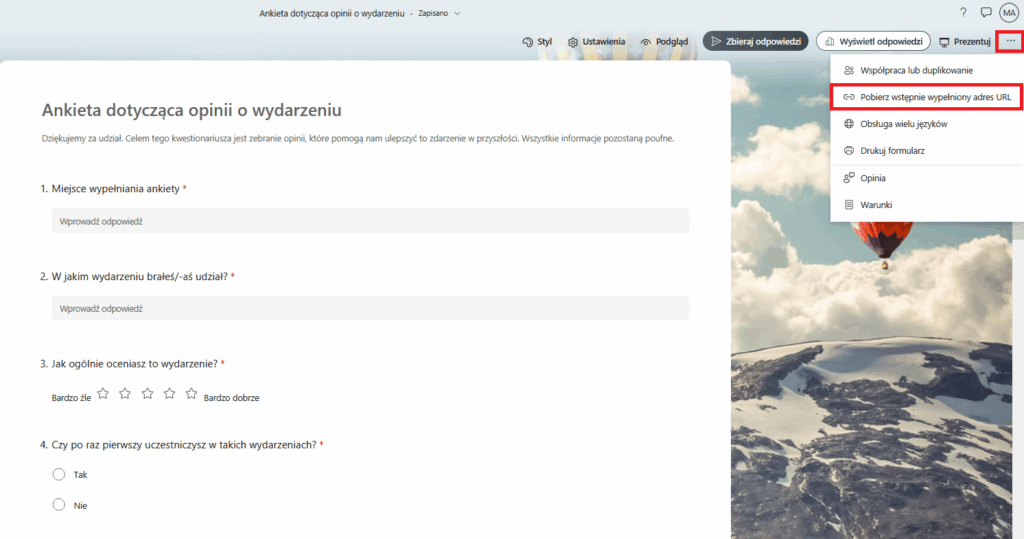Click question 4 about pierwszy raz uczestniczysz
This screenshot has width=1024, height=539.
[x=184, y=445]
